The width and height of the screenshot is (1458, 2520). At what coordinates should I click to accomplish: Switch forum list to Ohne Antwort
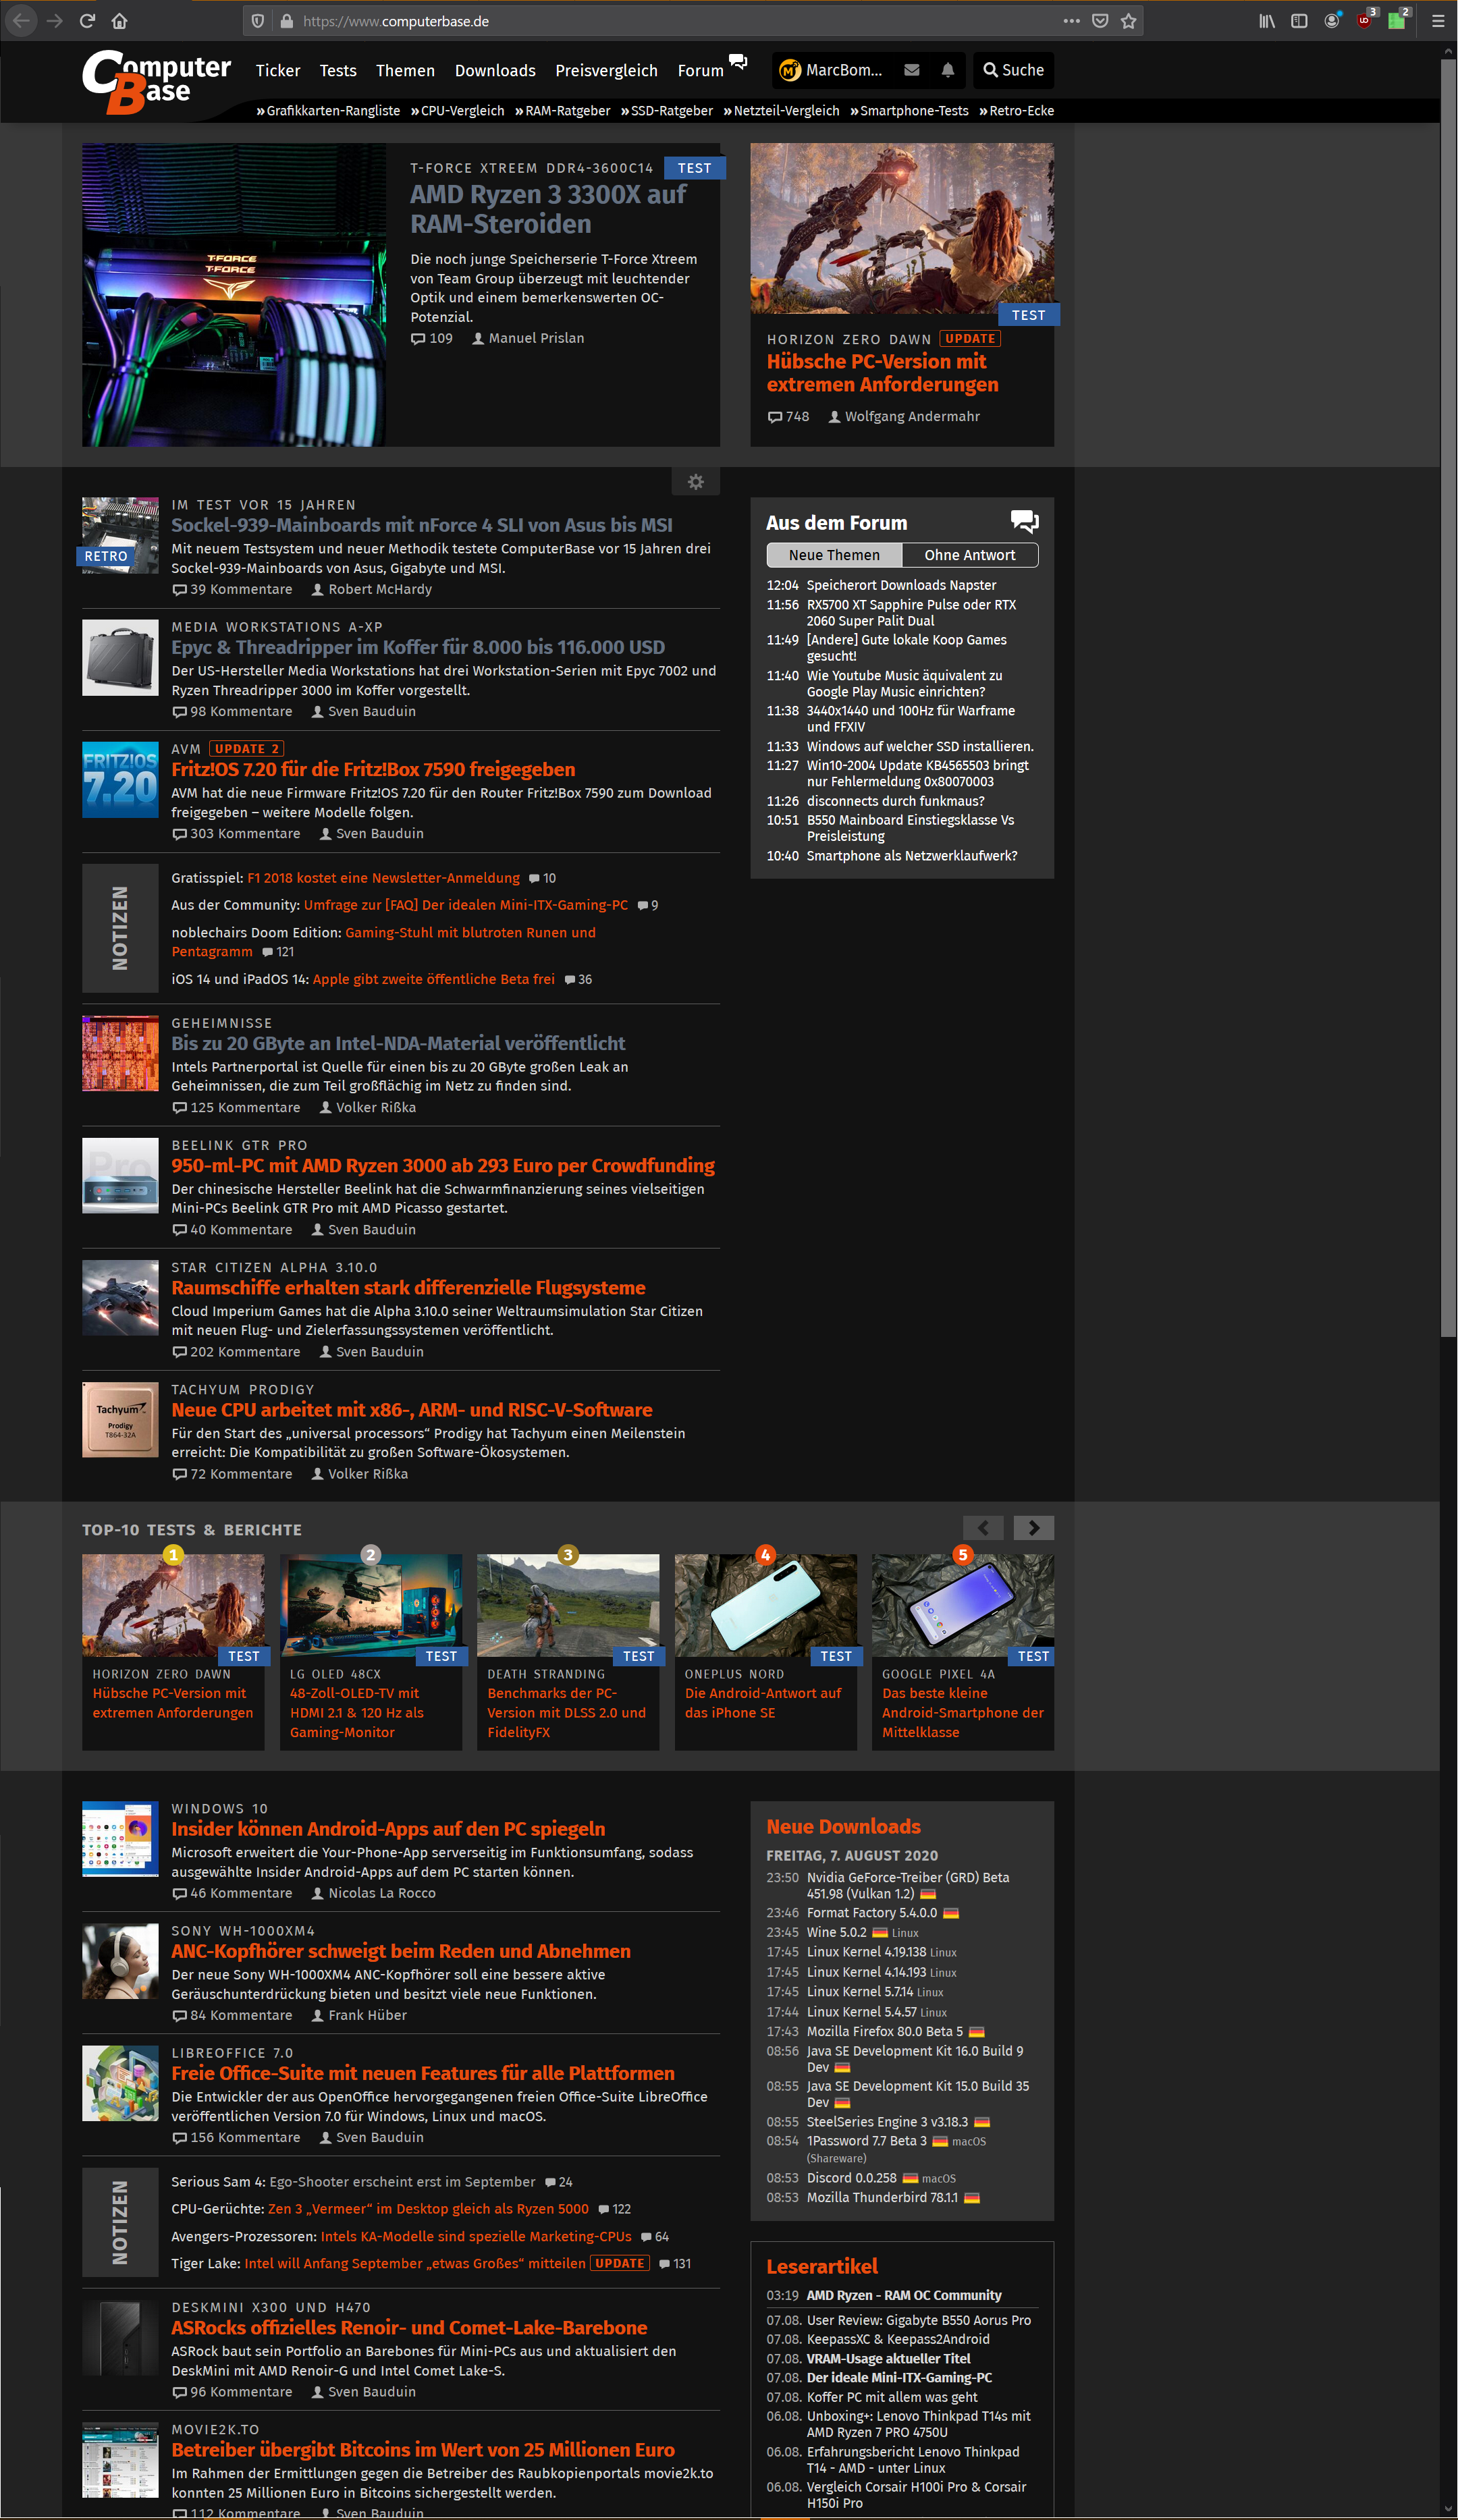click(x=969, y=555)
